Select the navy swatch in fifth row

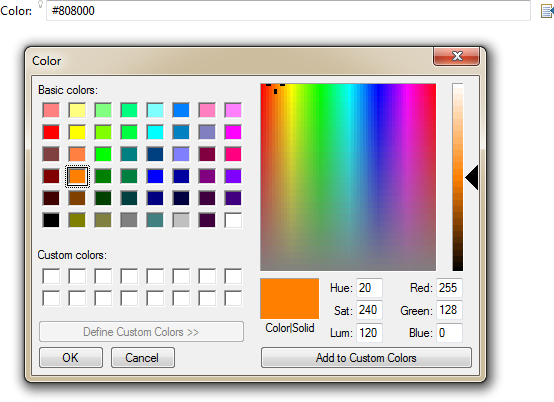155,198
